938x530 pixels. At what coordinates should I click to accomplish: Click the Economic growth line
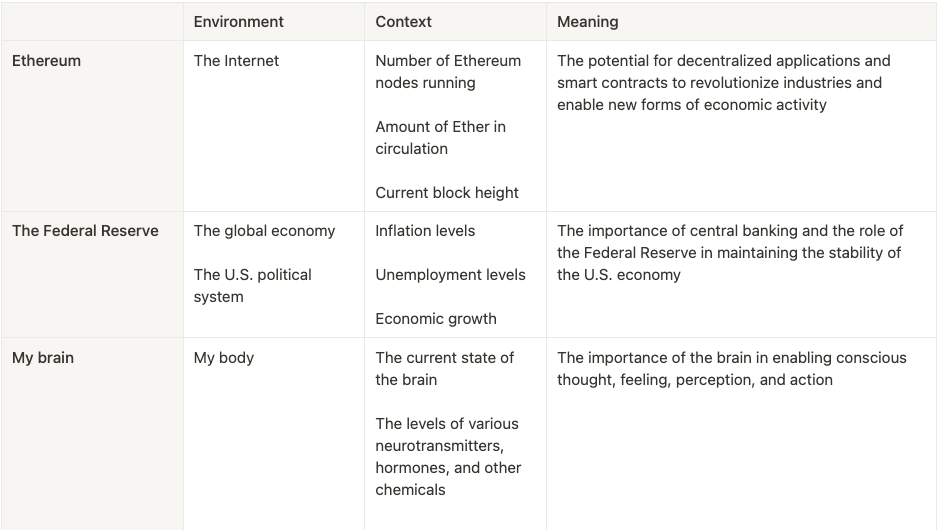[x=435, y=318]
